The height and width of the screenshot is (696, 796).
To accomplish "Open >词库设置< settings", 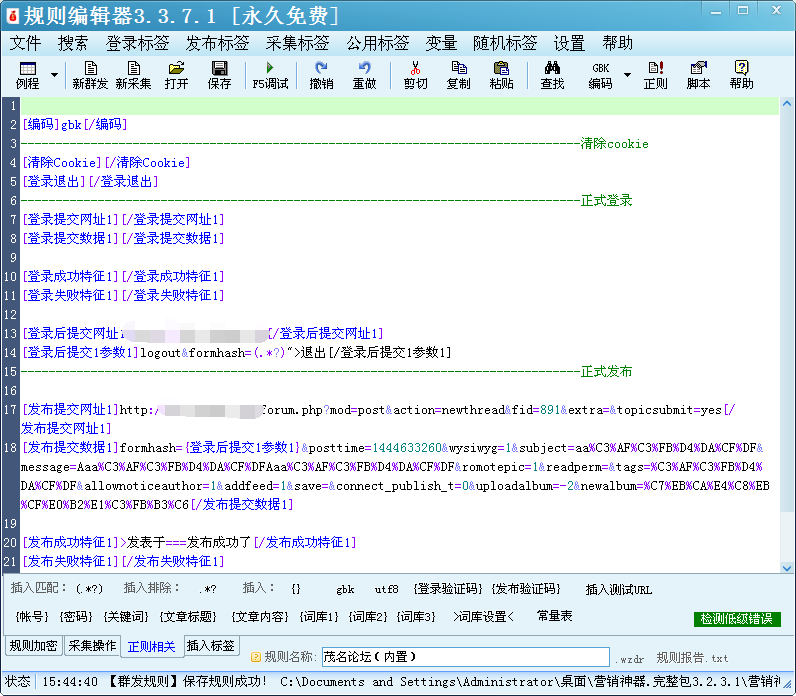I will tap(483, 616).
